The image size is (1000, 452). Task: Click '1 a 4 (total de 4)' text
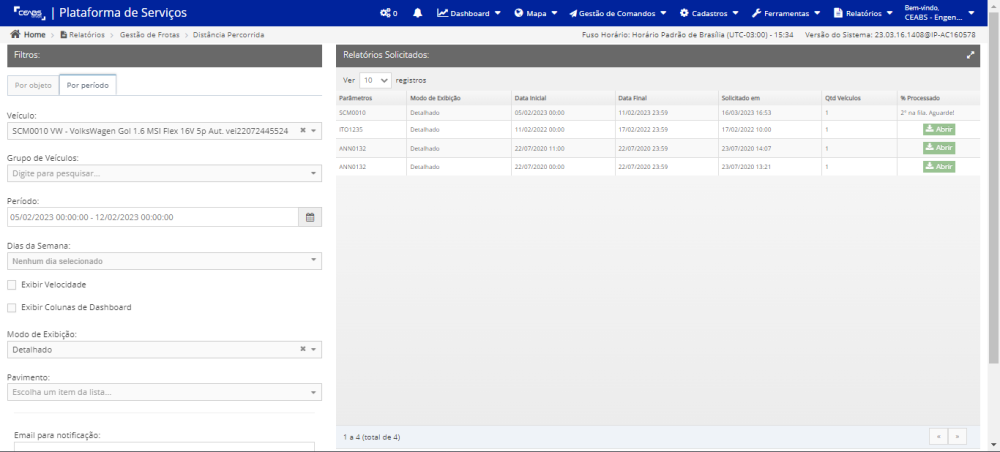click(371, 437)
